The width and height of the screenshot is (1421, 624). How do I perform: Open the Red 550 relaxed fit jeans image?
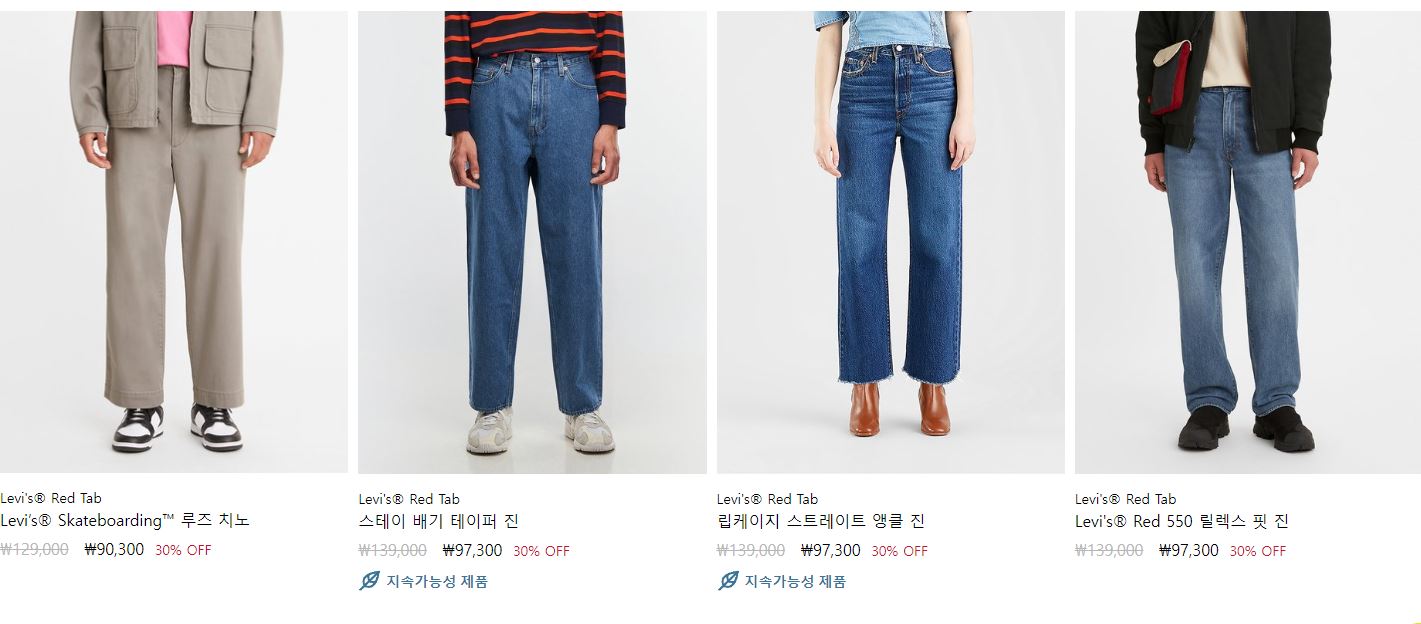1248,242
